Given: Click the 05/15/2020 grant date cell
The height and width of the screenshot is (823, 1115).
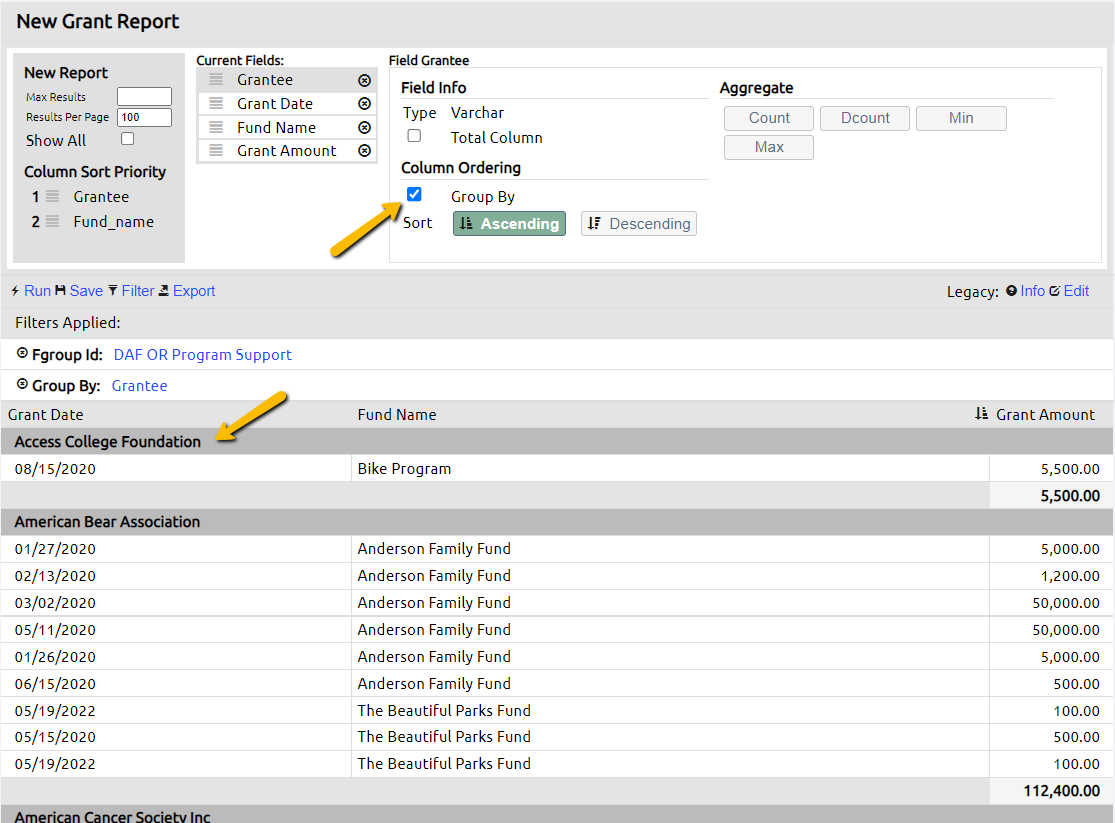Looking at the screenshot, I should (x=176, y=737).
